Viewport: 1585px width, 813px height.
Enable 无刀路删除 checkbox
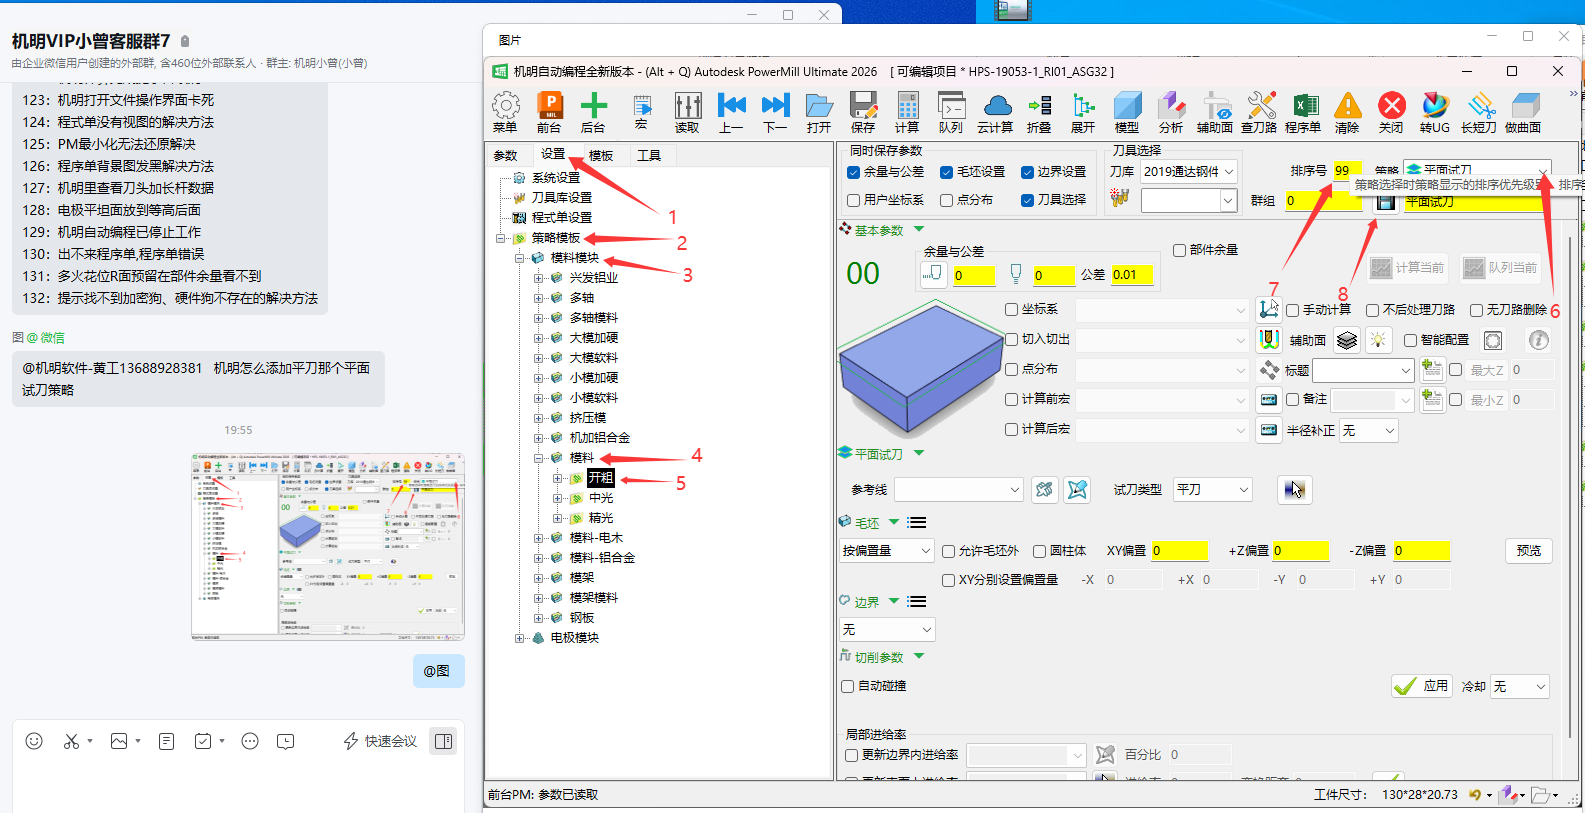click(x=1476, y=311)
